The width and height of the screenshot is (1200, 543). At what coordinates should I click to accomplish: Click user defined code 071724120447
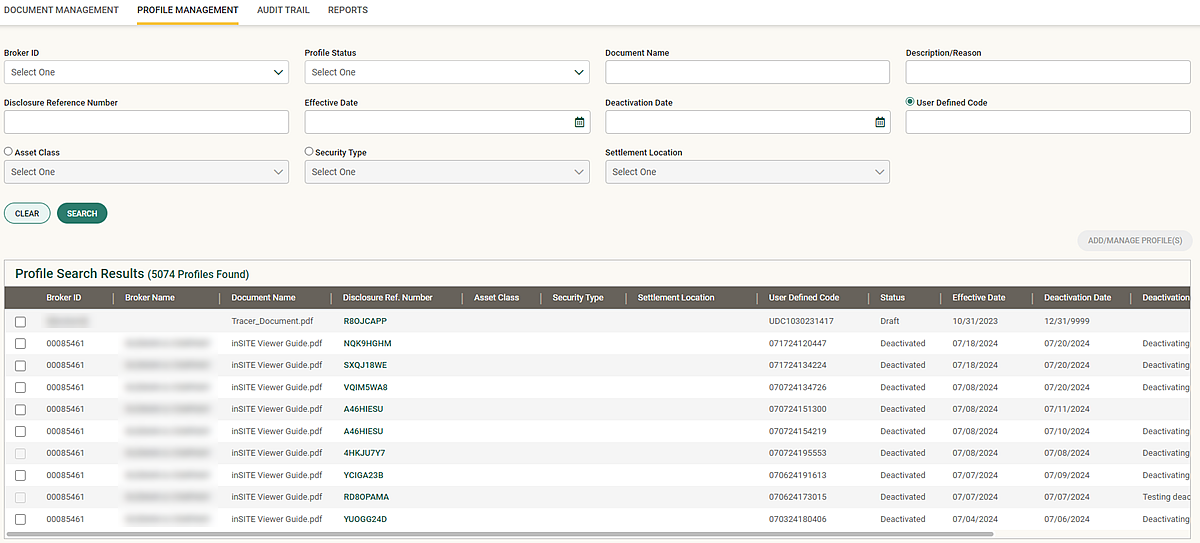[798, 344]
